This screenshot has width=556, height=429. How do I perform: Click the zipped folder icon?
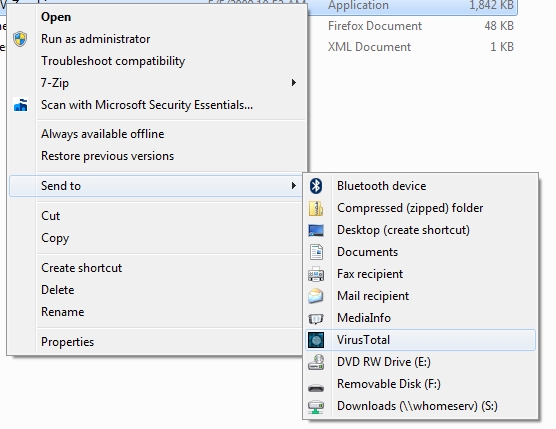click(316, 208)
